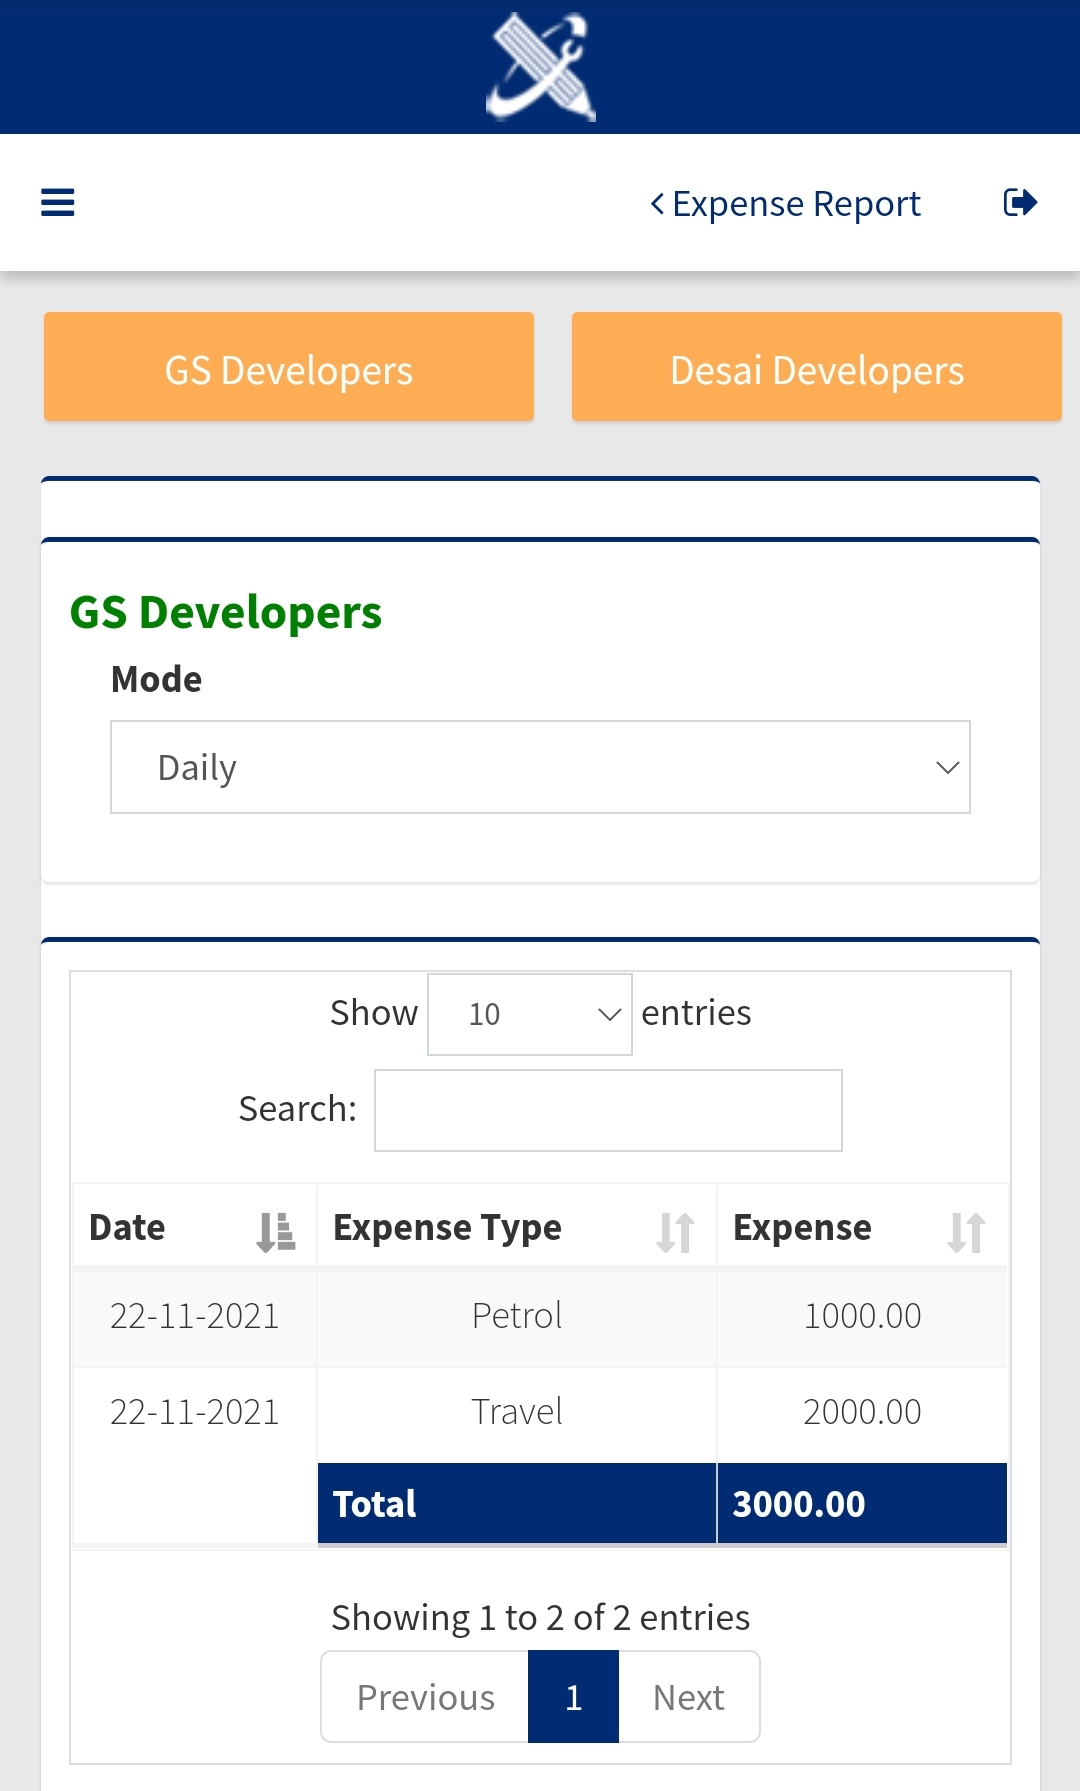Select page 1 in pagination
The width and height of the screenshot is (1080, 1791).
tap(573, 1697)
